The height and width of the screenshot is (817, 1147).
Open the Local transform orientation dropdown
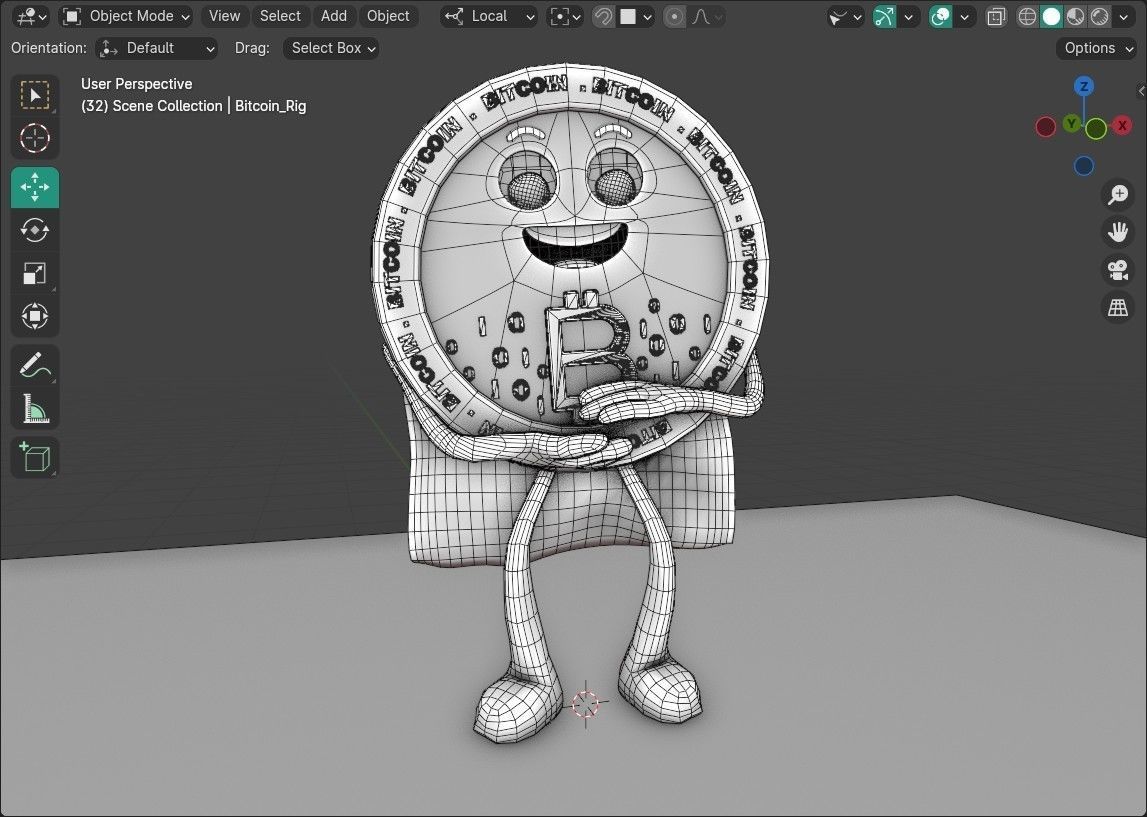(489, 16)
